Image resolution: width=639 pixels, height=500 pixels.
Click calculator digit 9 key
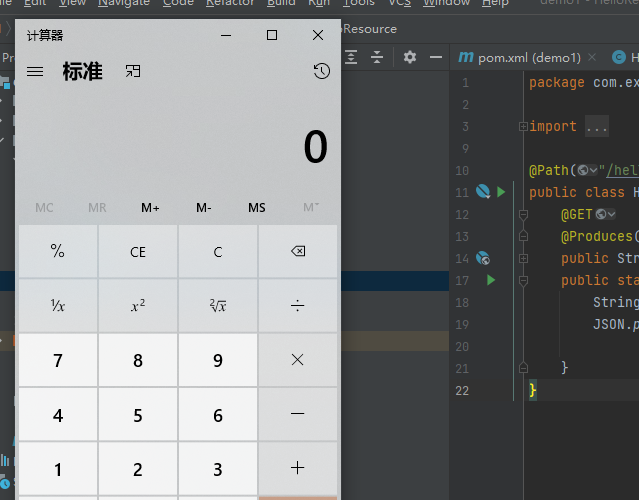click(218, 360)
